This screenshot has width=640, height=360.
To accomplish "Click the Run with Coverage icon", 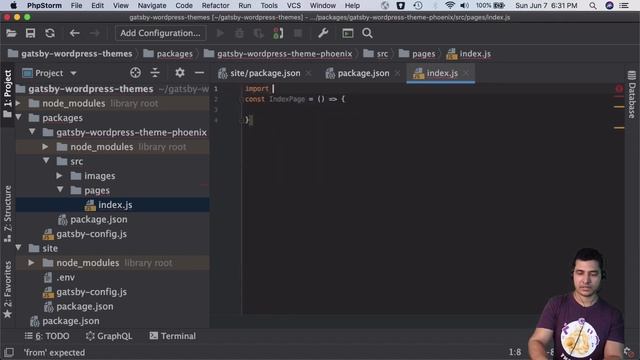I will (x=258, y=33).
